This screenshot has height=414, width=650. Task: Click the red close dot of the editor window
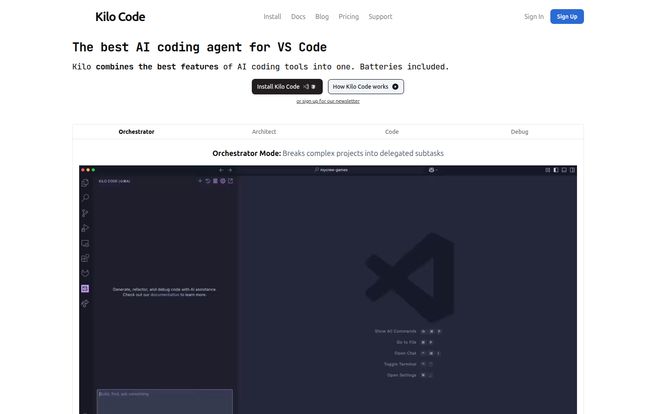(x=83, y=170)
